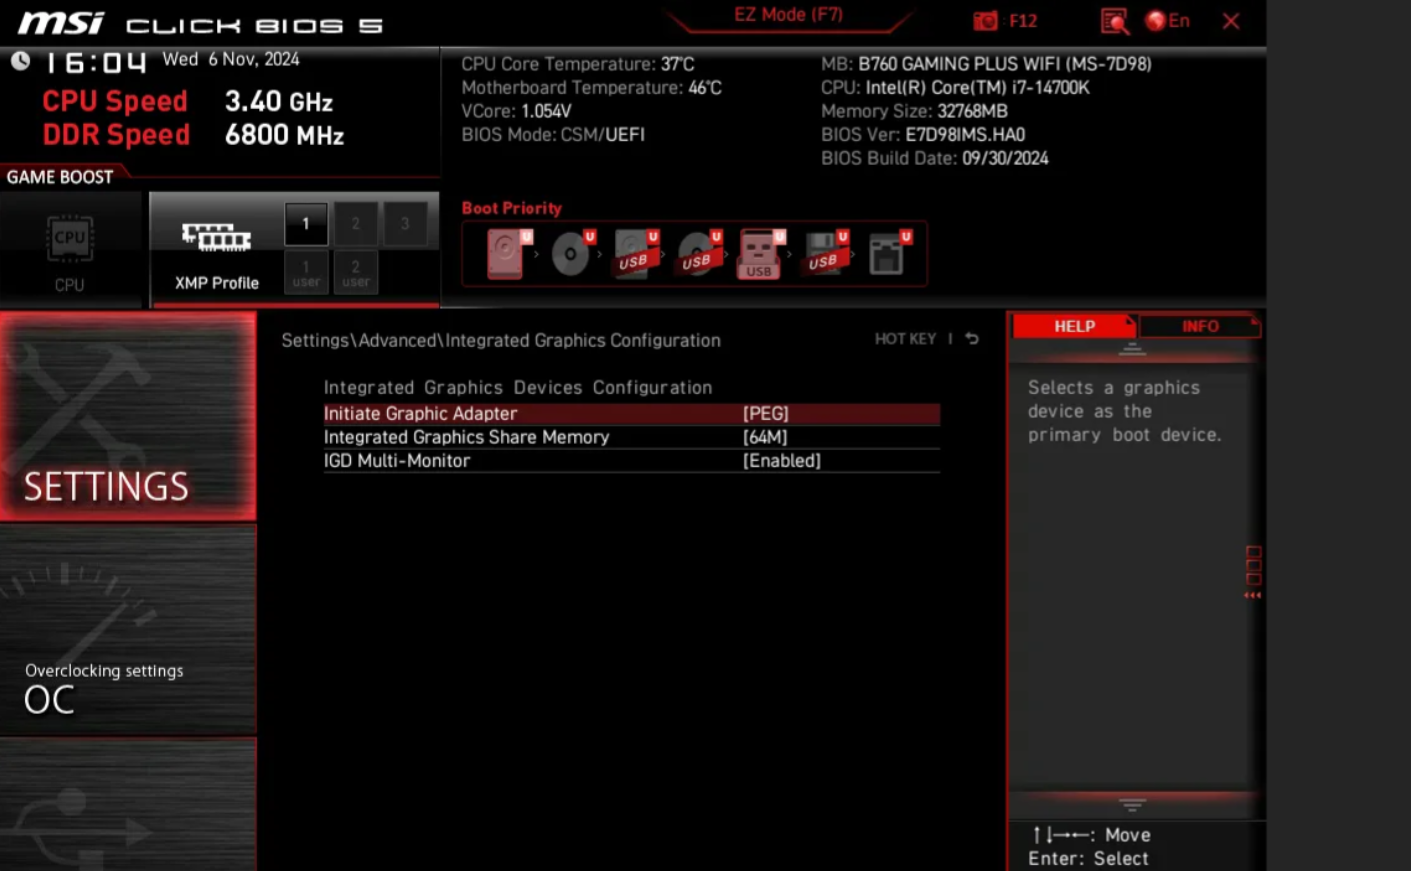This screenshot has width=1411, height=871.
Task: Change IGD Multi-Monitor [Enabled] value
Action: click(x=632, y=461)
